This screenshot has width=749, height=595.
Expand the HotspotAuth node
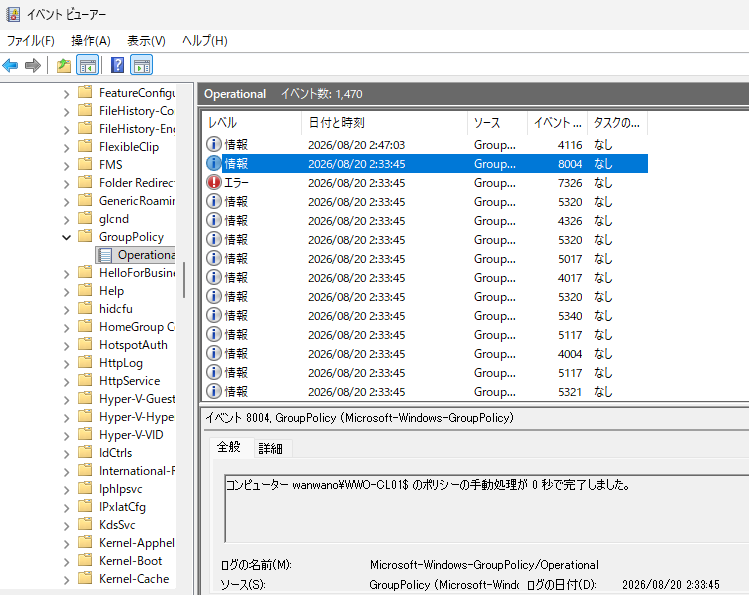click(66, 346)
